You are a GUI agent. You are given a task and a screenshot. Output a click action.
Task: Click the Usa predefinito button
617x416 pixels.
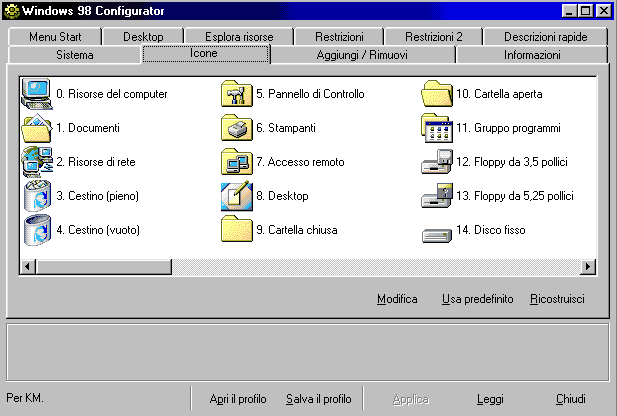pos(477,299)
